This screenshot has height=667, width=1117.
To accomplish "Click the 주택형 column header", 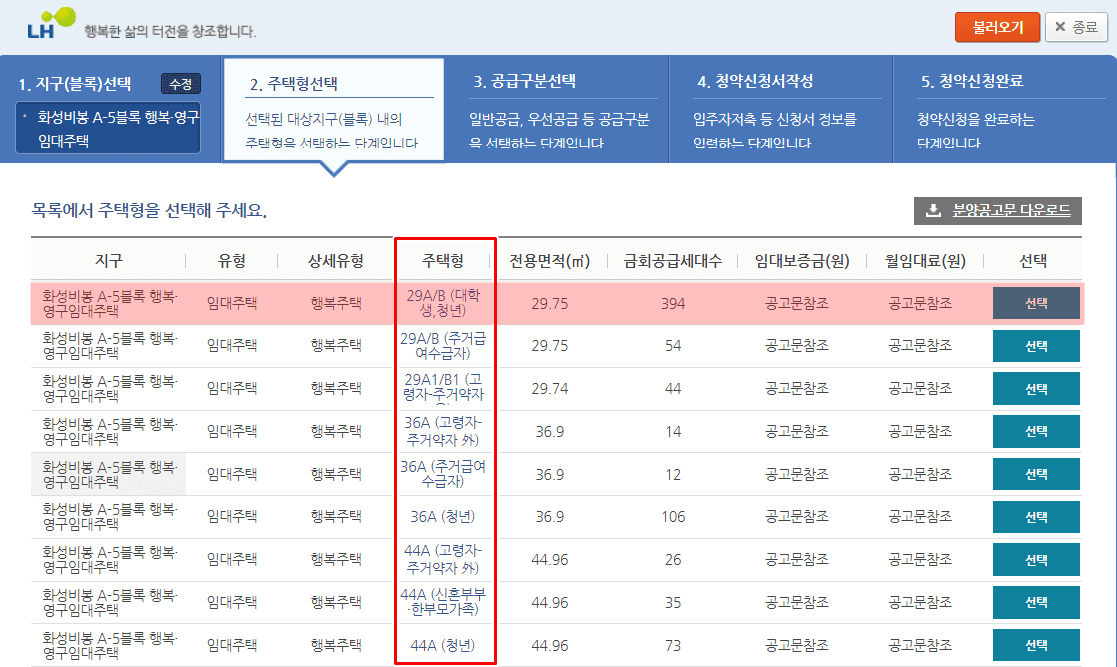I will click(x=442, y=261).
